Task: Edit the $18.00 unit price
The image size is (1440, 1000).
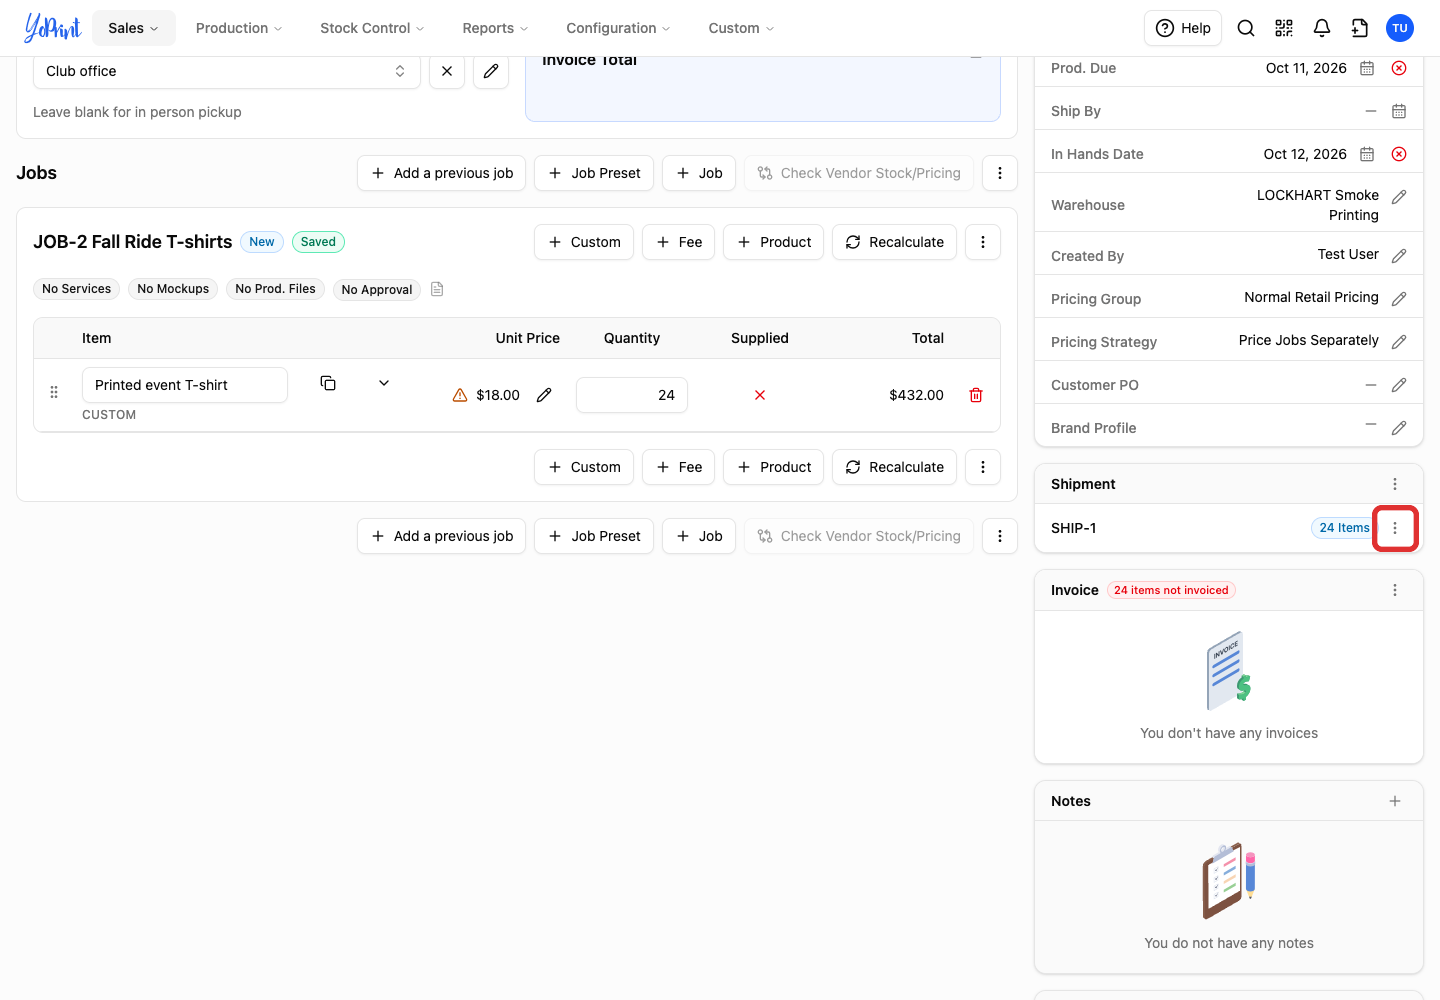Action: click(x=544, y=395)
